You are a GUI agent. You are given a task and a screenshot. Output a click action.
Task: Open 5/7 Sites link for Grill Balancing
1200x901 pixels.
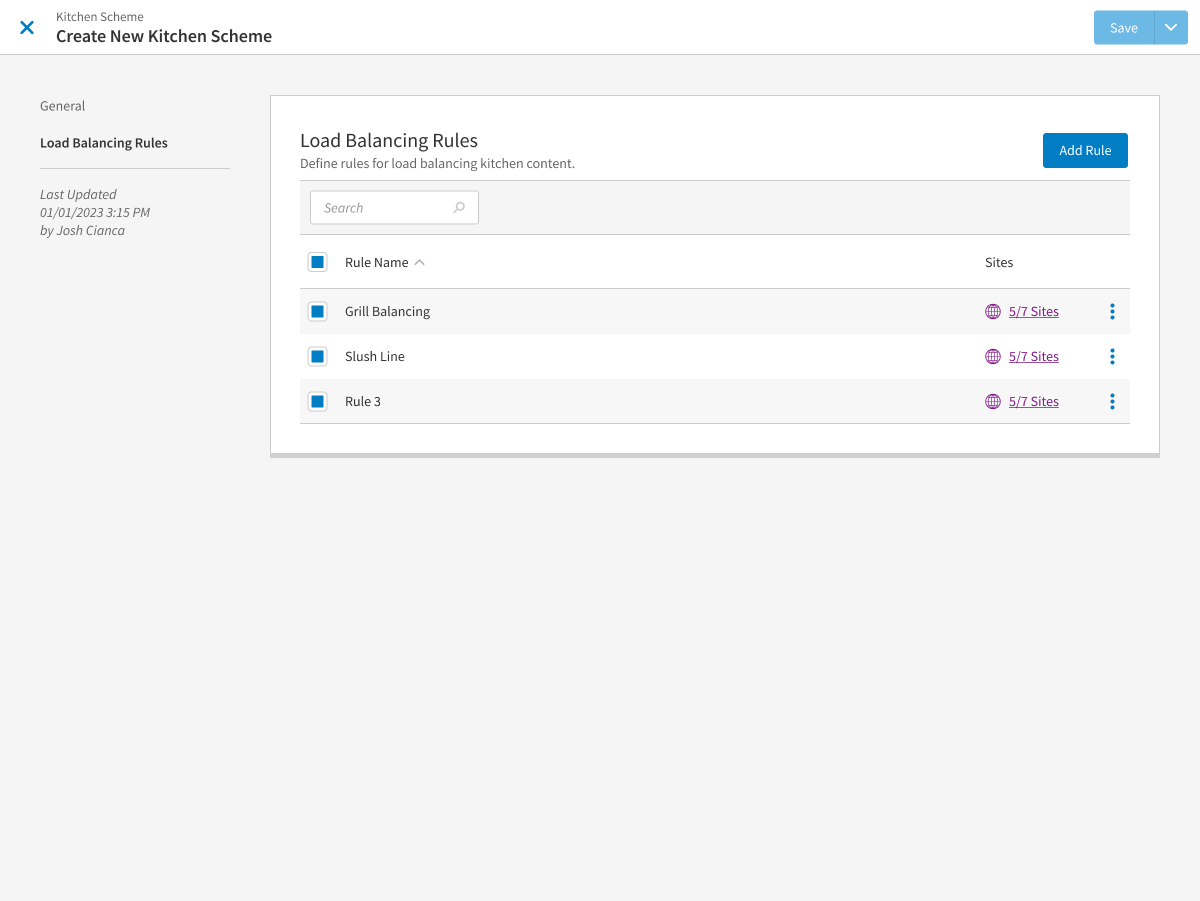point(1033,312)
